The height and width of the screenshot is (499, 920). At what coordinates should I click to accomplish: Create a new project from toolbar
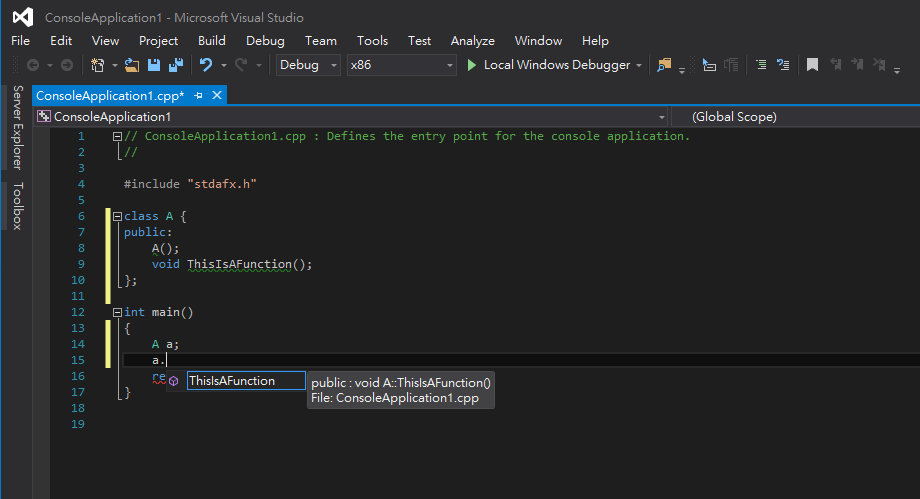97,65
